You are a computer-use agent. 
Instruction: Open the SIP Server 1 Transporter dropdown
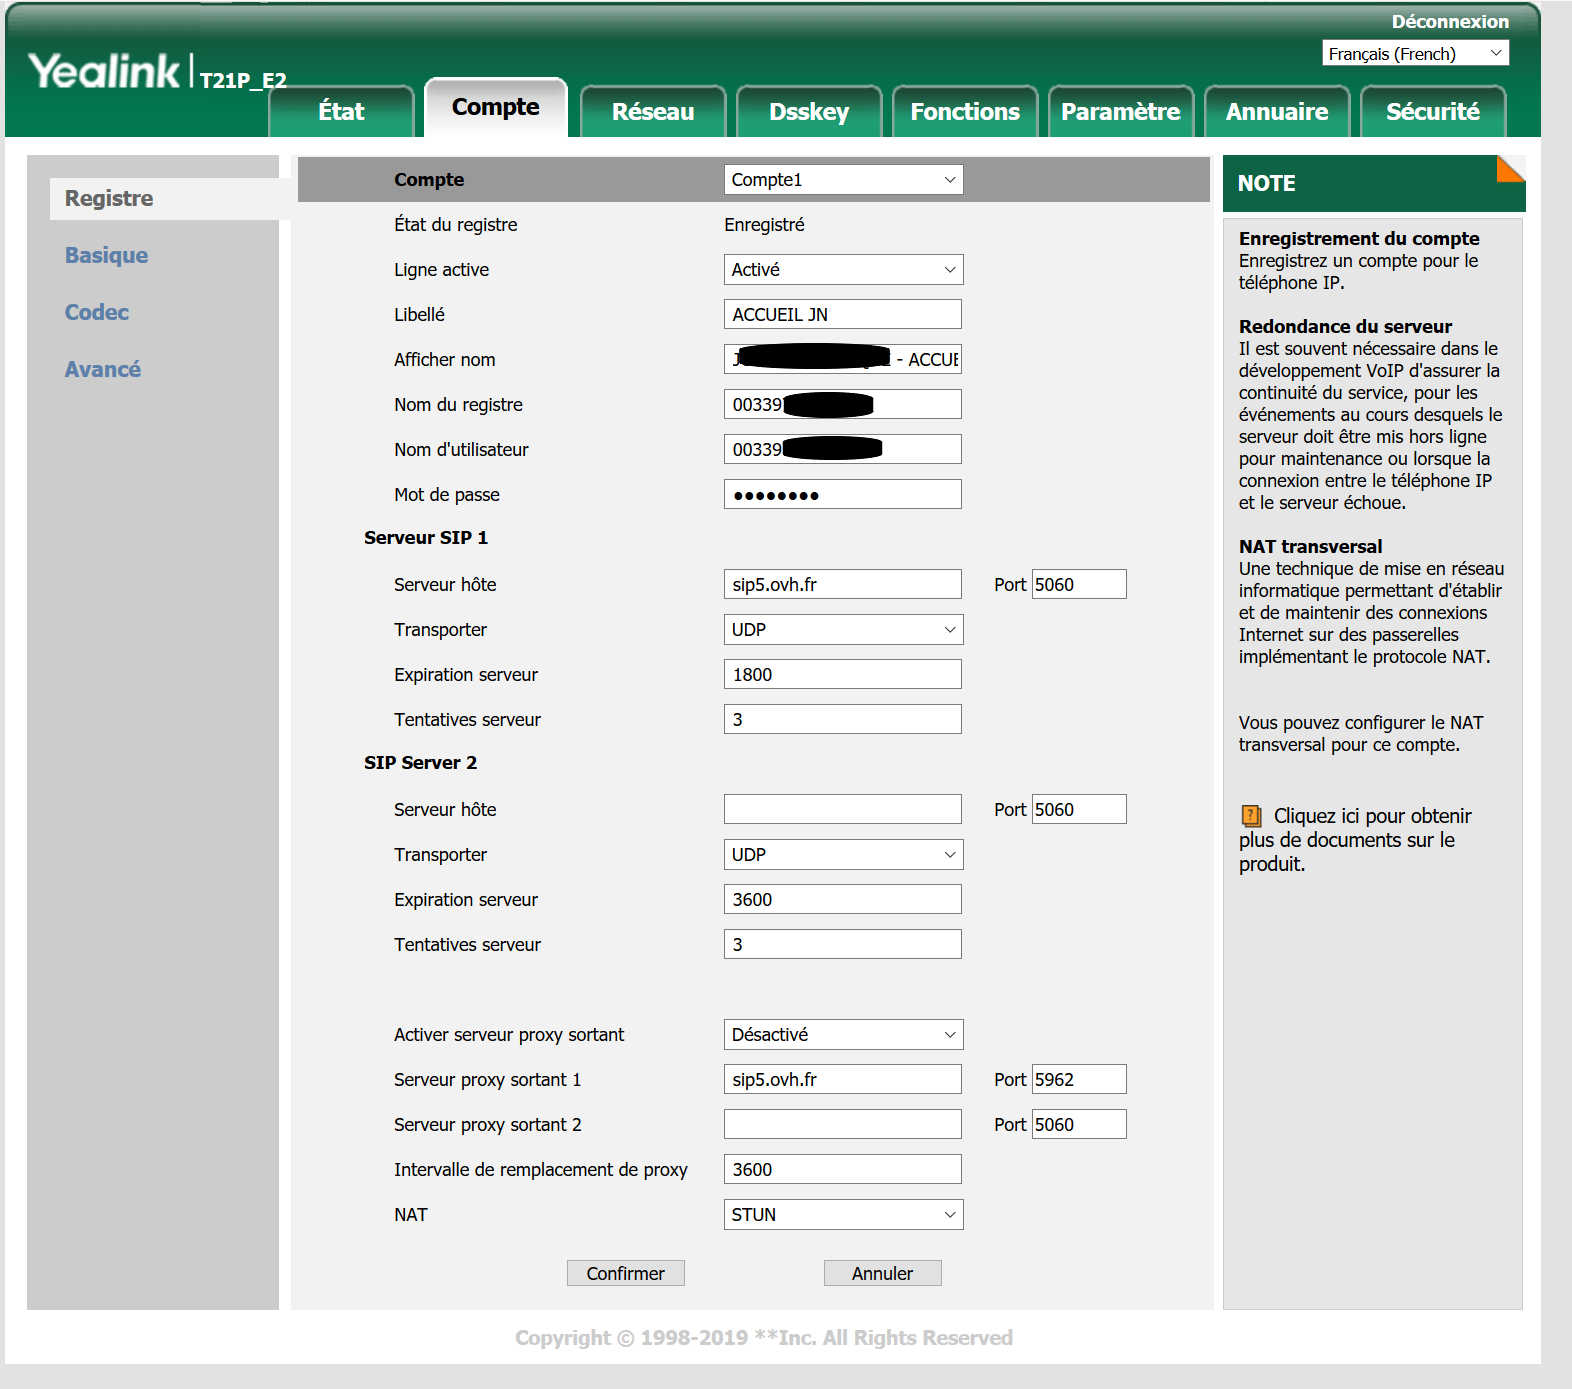pos(843,630)
